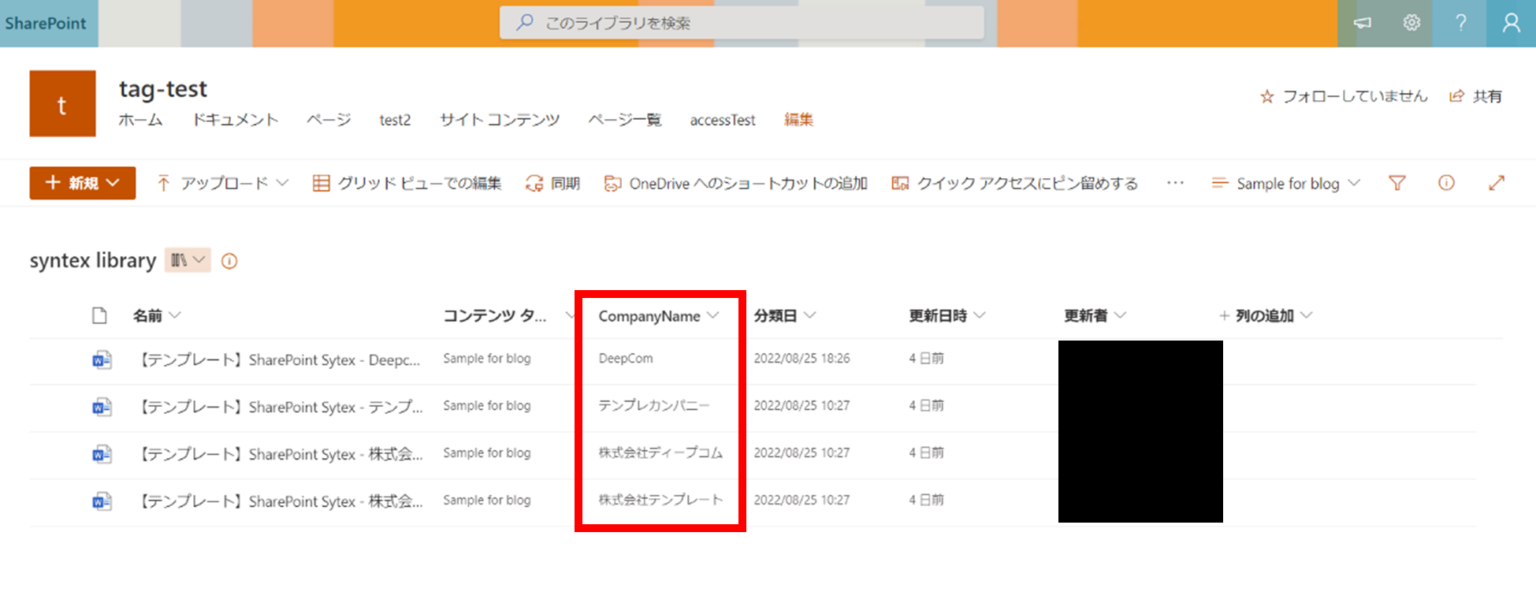This screenshot has height=592, width=1536.
Task: Open help with the question mark icon
Action: pos(1460,22)
